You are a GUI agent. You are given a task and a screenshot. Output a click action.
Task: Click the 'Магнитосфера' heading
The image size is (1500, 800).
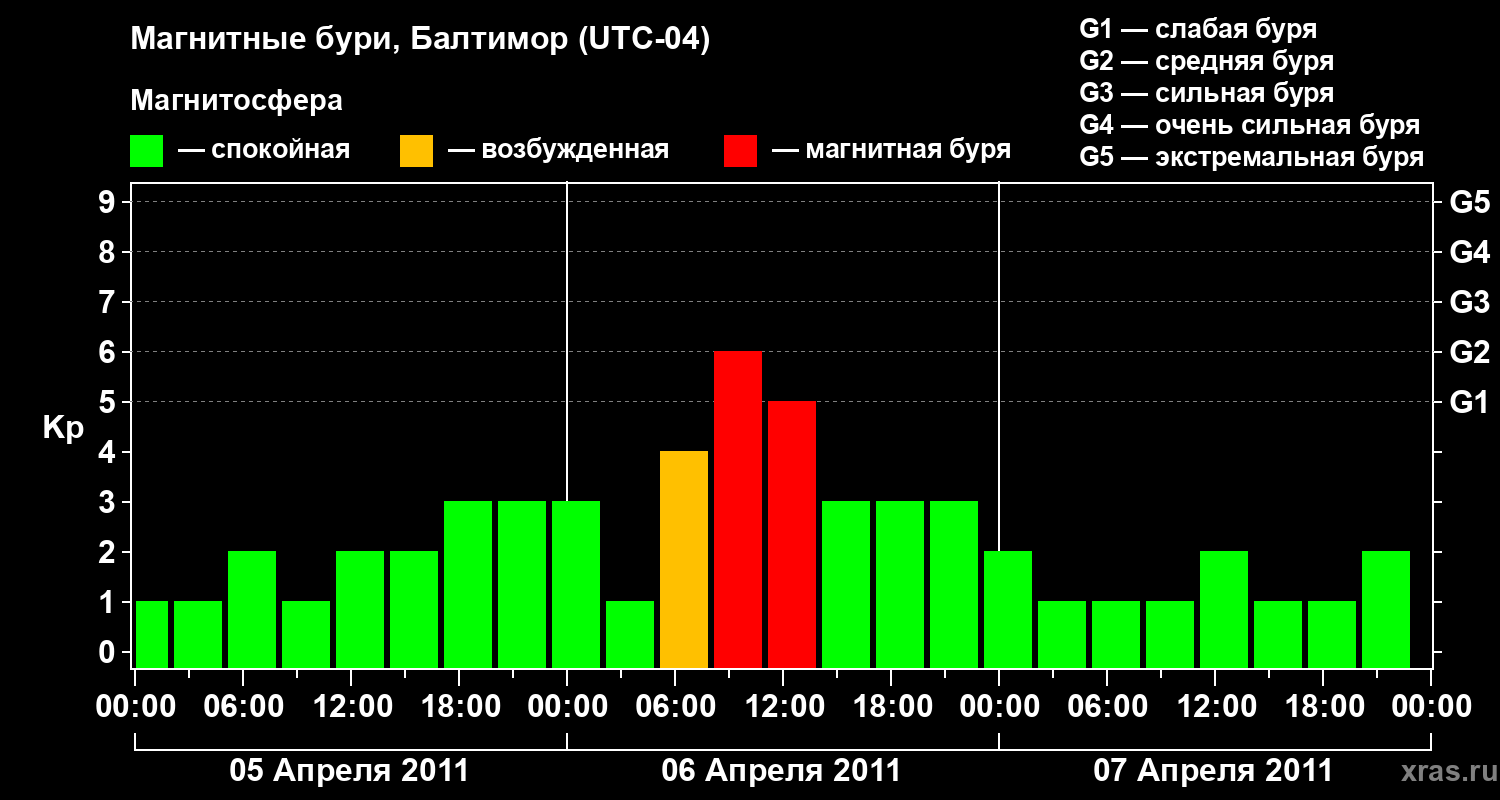(237, 101)
